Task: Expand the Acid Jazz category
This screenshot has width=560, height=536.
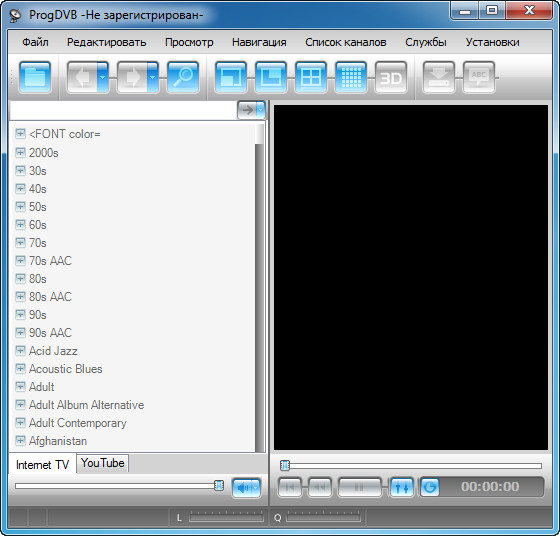Action: tap(20, 350)
